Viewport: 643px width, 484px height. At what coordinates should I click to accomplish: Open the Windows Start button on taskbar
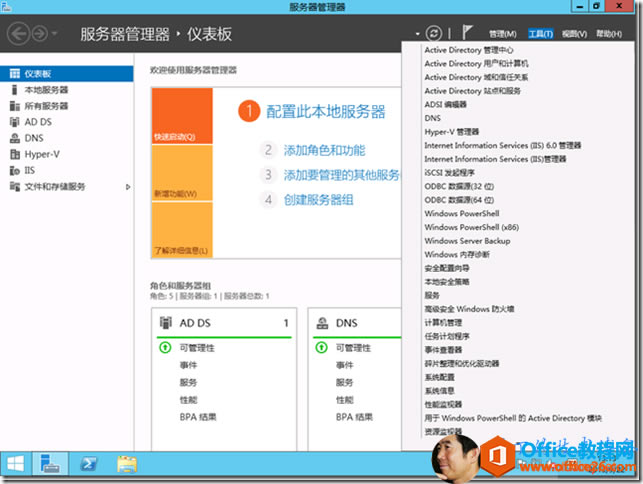click(16, 464)
